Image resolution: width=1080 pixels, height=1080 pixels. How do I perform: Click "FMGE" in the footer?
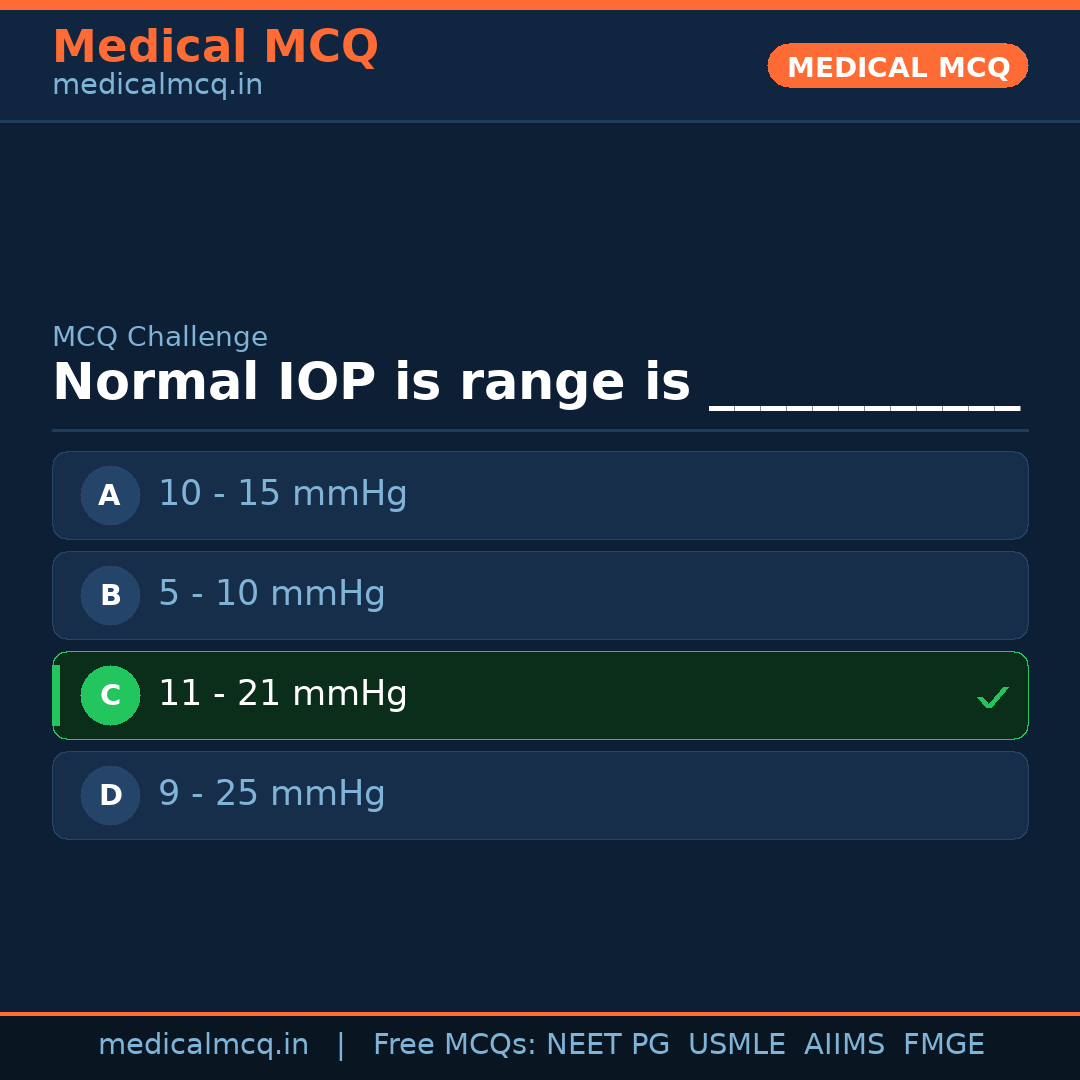[943, 1045]
